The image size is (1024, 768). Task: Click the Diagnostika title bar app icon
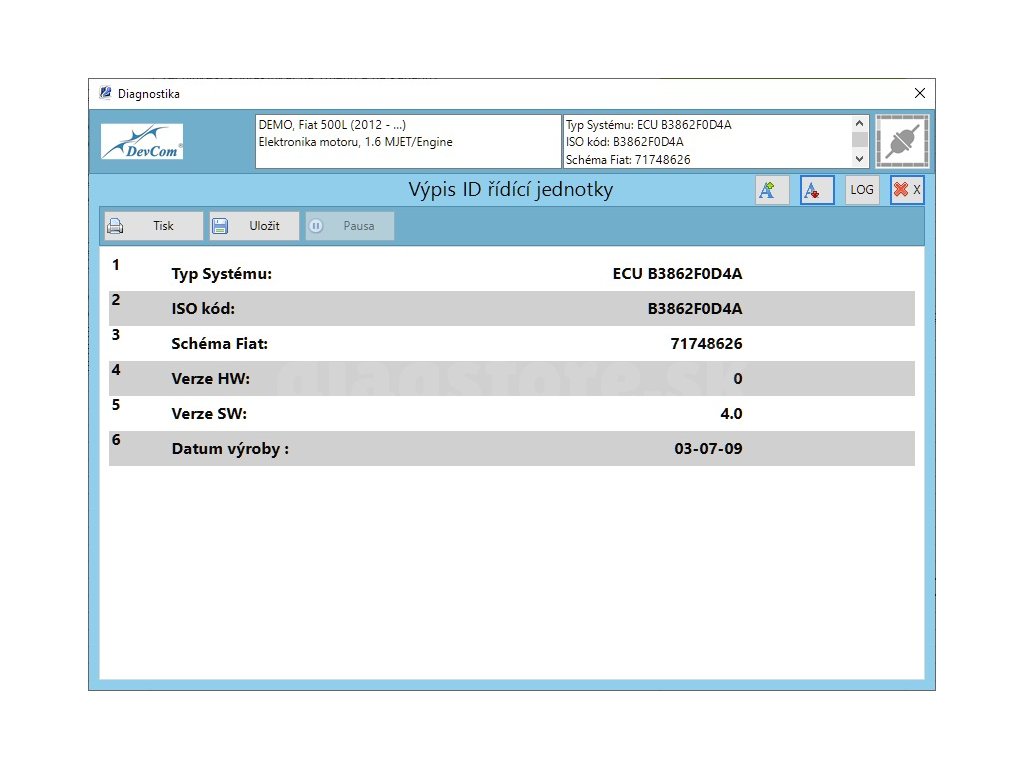click(x=105, y=93)
